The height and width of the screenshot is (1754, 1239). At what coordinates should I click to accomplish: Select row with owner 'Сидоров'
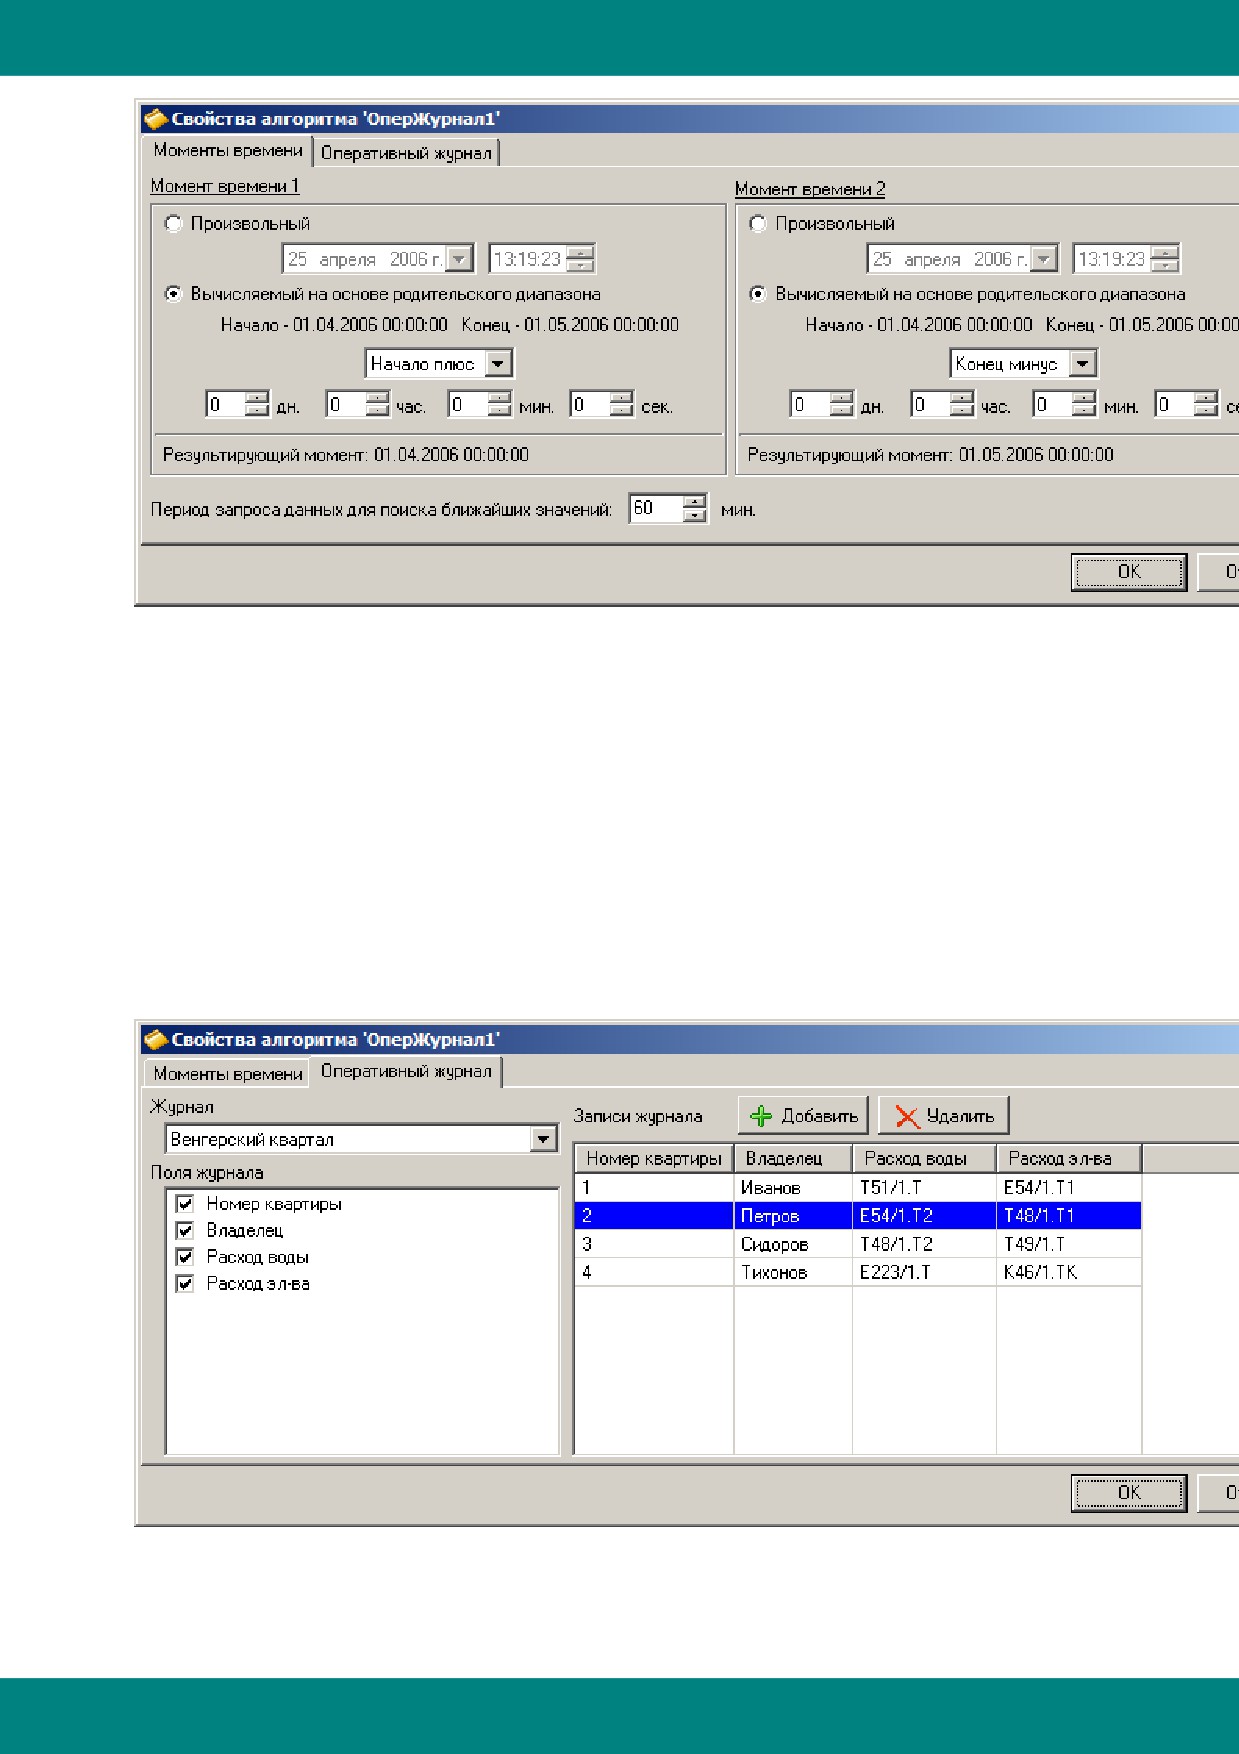pyautogui.click(x=858, y=1244)
